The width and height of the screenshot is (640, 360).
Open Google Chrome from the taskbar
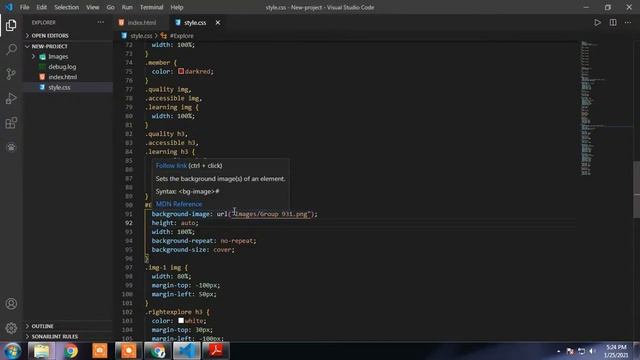tap(70, 351)
